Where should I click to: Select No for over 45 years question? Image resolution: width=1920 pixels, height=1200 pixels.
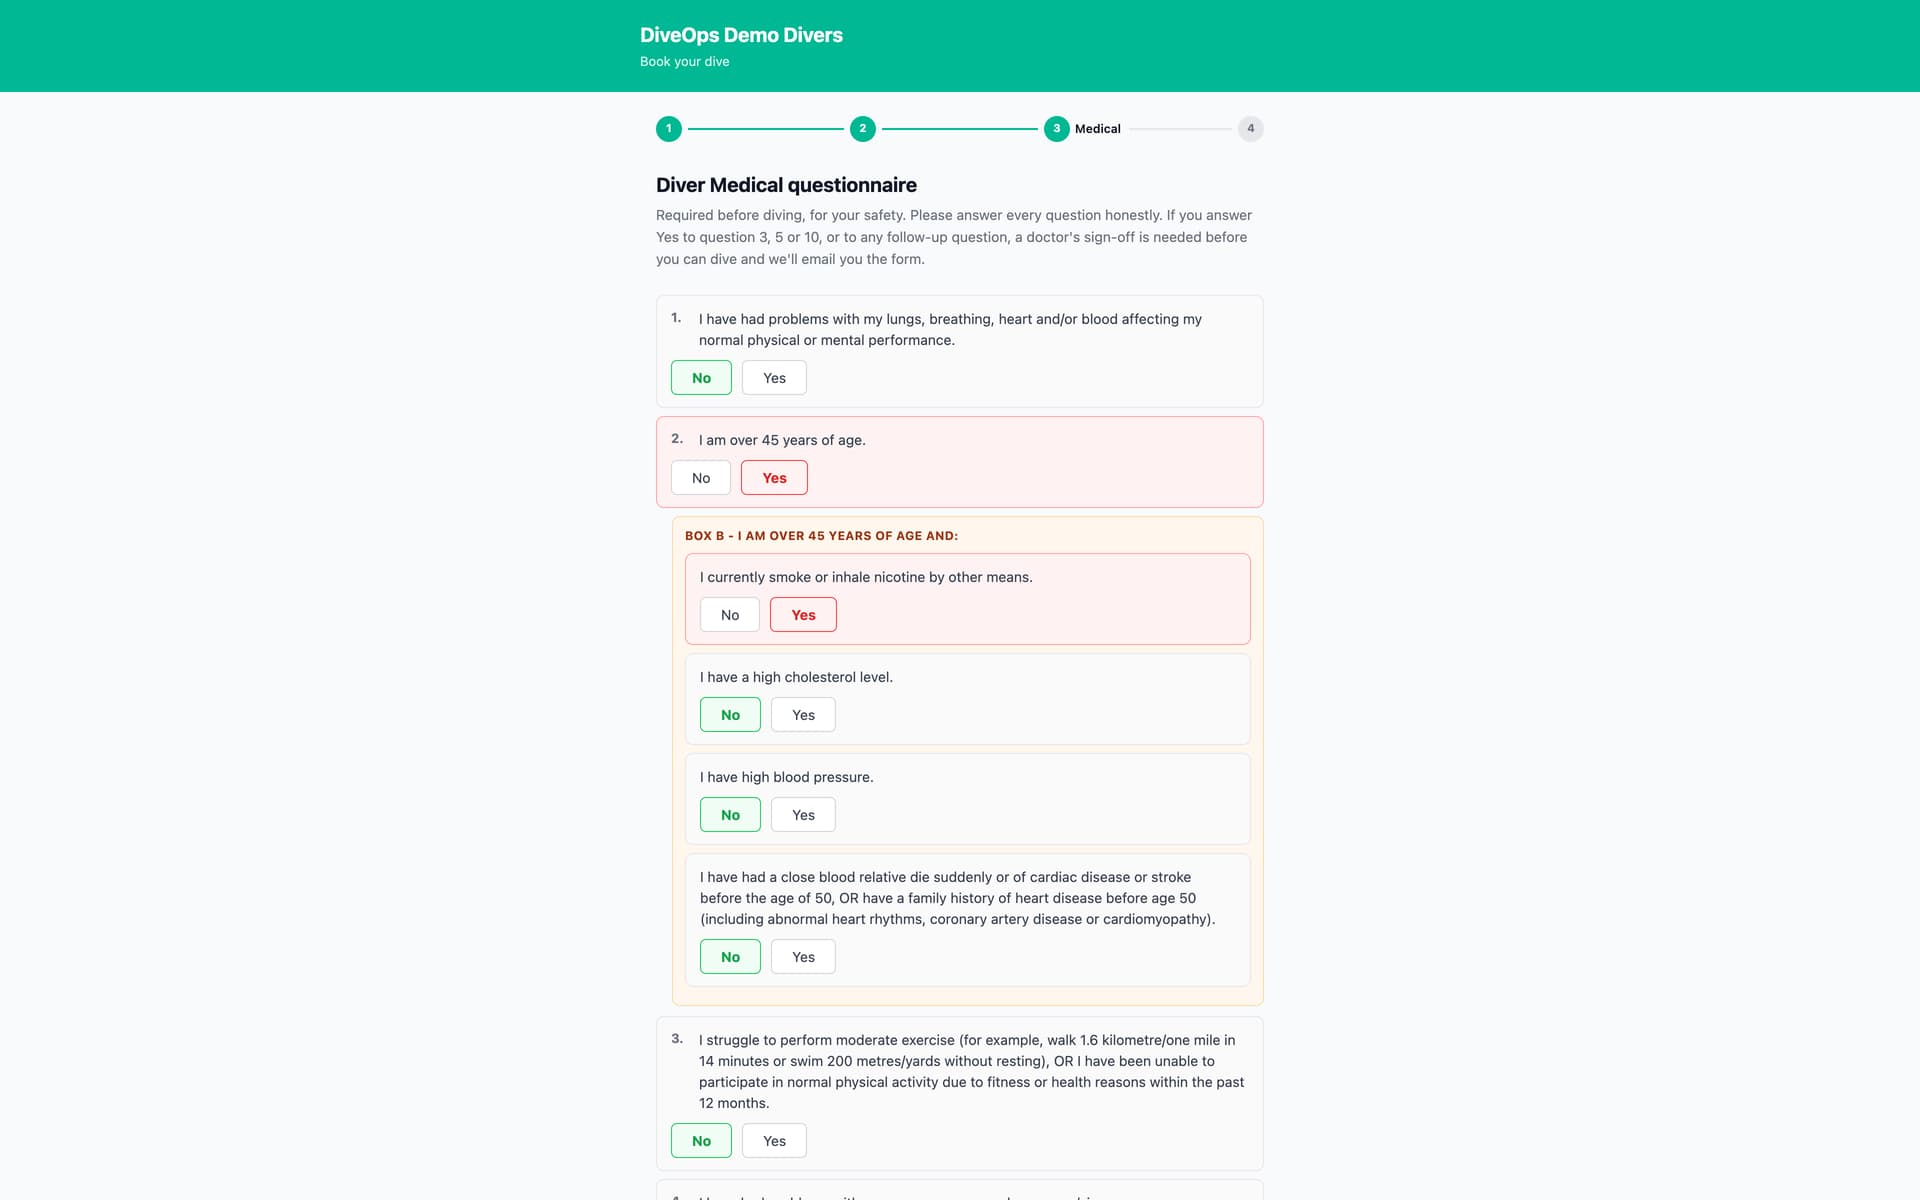pos(701,478)
